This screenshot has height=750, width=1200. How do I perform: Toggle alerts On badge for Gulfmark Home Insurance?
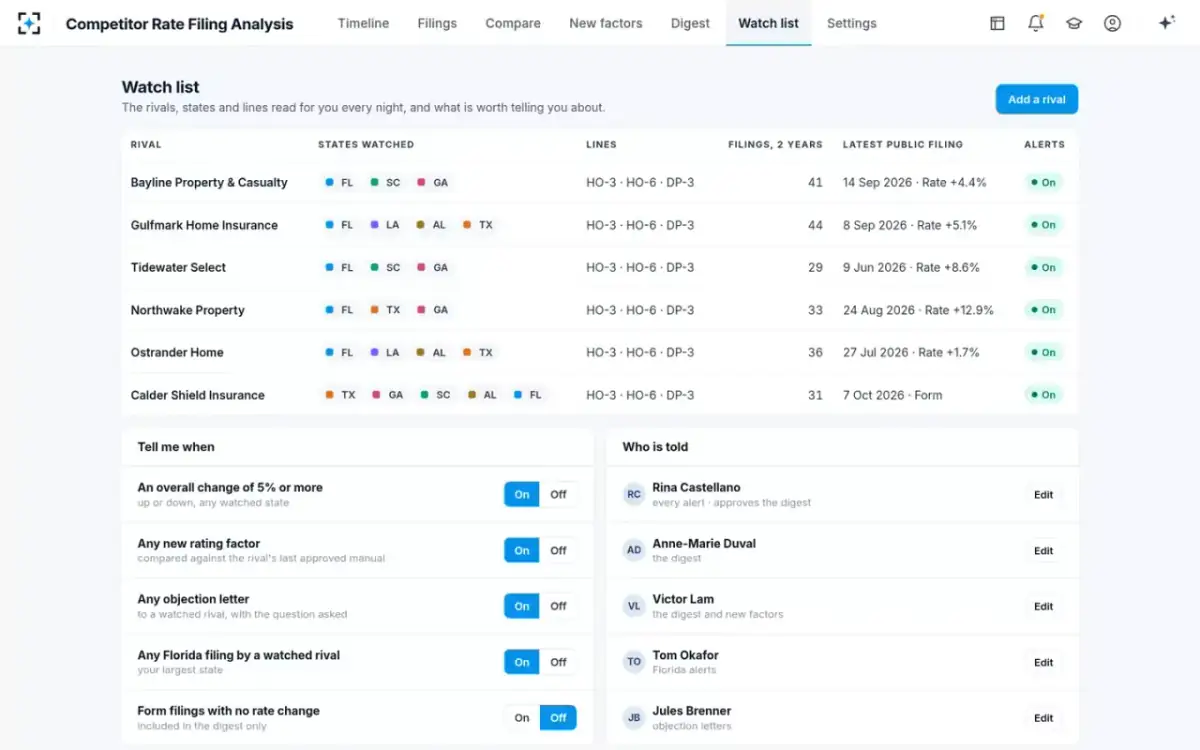click(x=1043, y=225)
